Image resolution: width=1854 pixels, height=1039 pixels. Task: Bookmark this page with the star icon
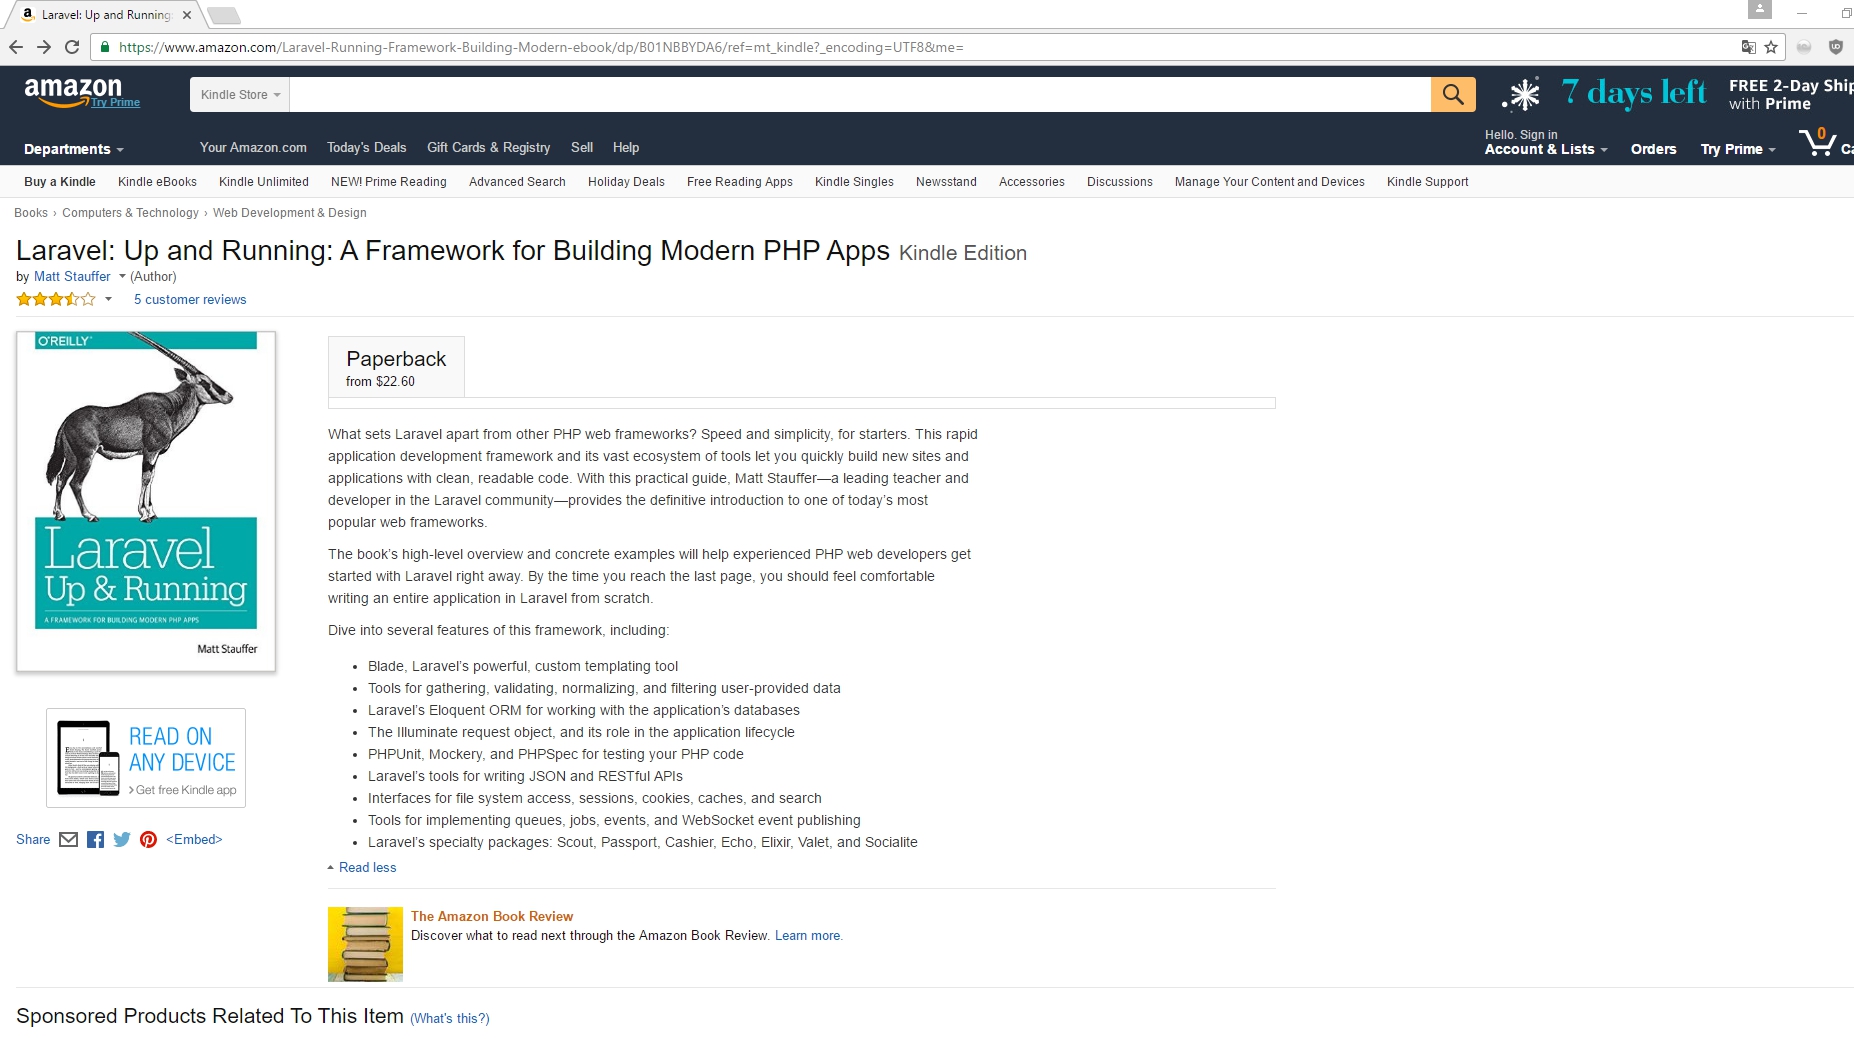(1771, 47)
